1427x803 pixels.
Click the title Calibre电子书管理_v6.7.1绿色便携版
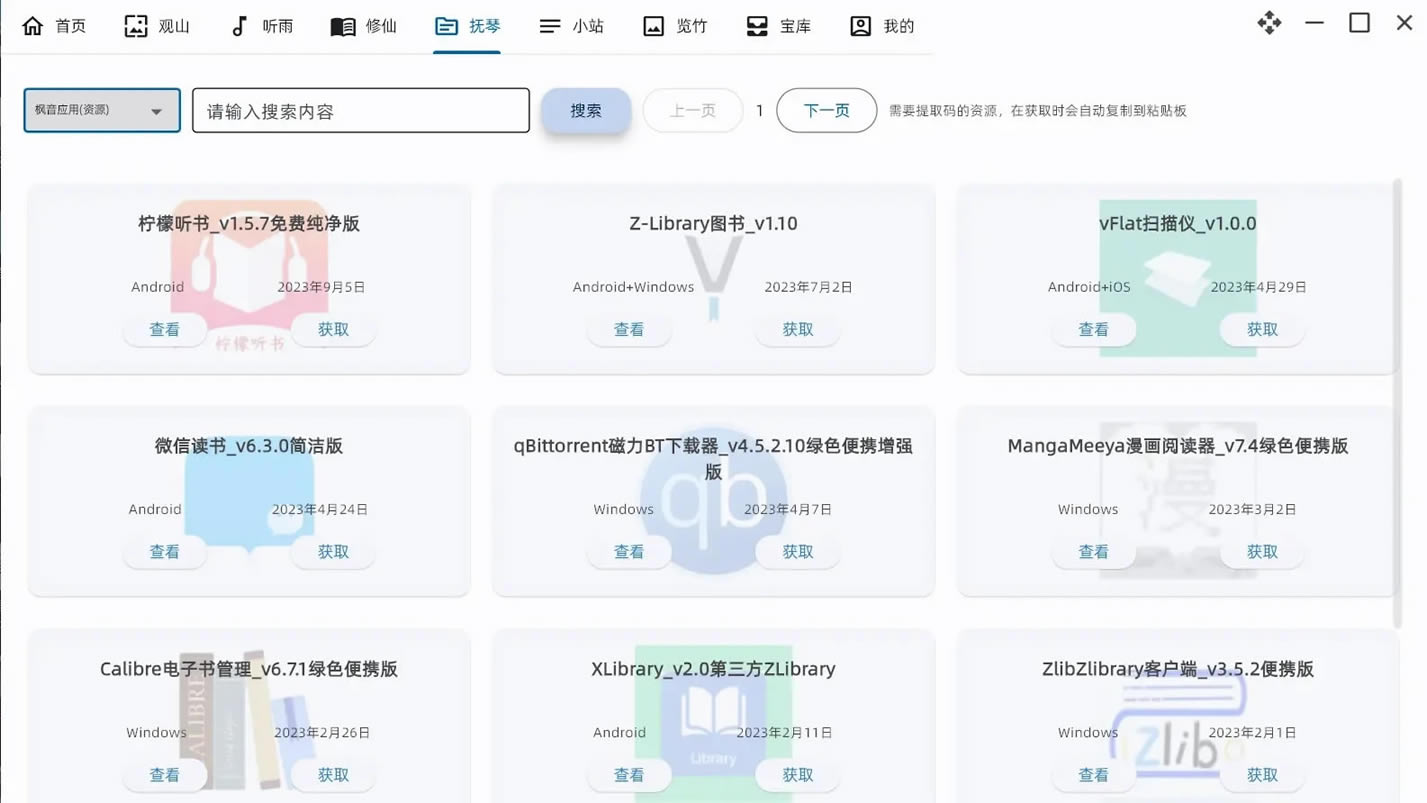tap(249, 669)
